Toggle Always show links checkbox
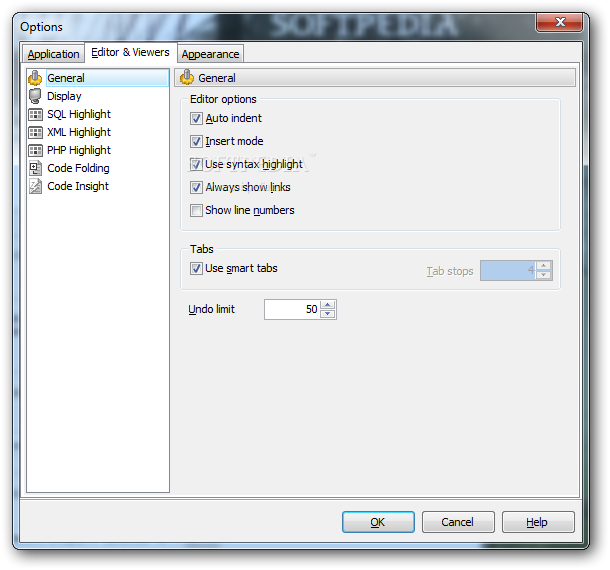Image resolution: width=610 pixels, height=570 pixels. coord(196,188)
